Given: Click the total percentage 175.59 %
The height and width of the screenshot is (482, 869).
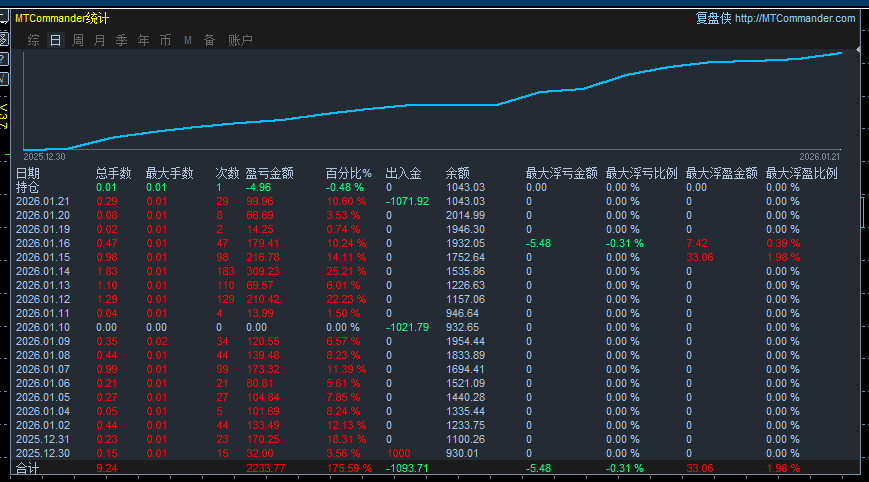Looking at the screenshot, I should click(349, 468).
